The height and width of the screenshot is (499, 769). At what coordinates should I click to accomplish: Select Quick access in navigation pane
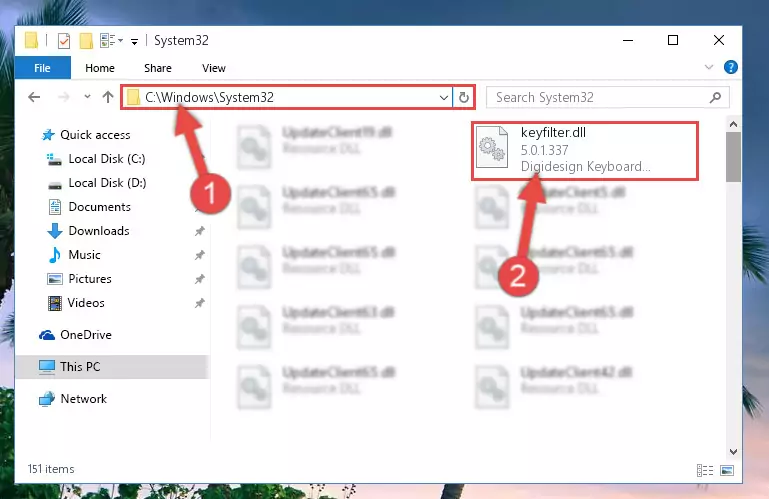click(95, 135)
